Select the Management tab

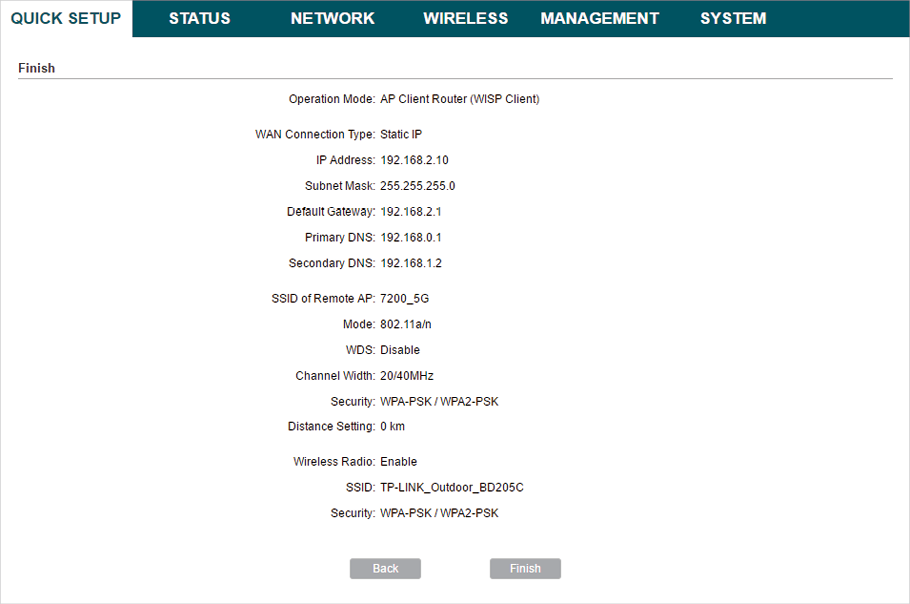[599, 19]
